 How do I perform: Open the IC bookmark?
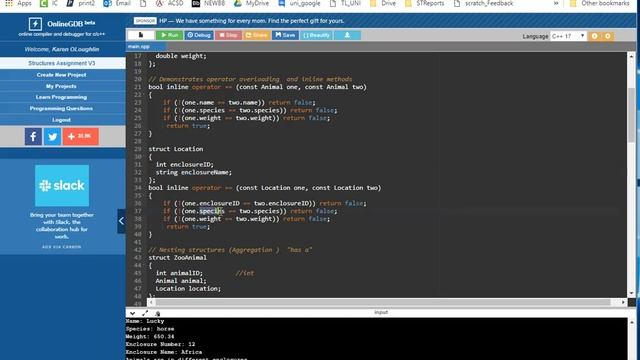pyautogui.click(x=49, y=3)
